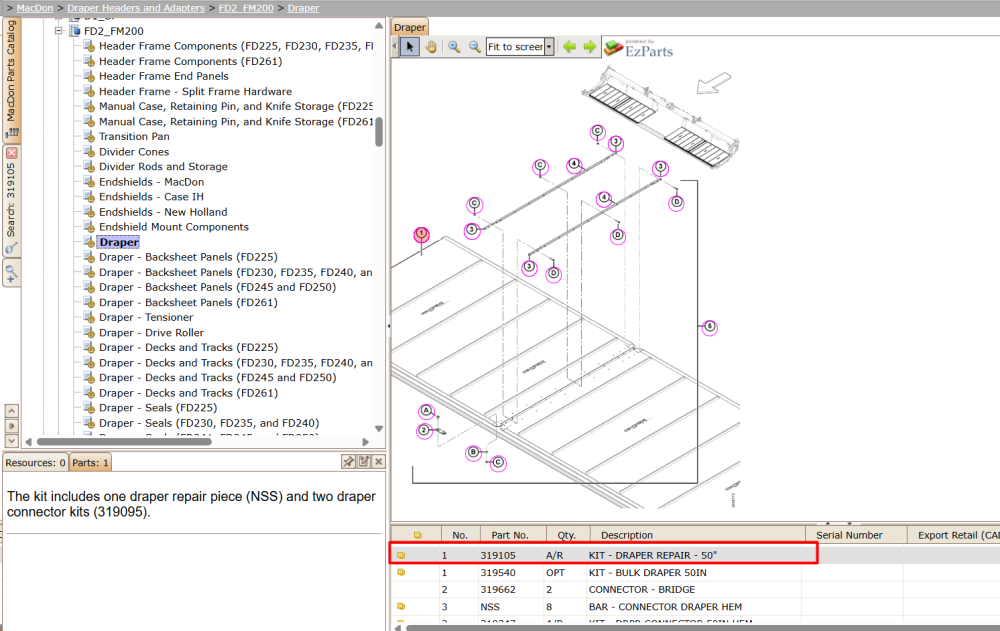The height and width of the screenshot is (631, 1000).
Task: Click the Serial Number column header
Action: coord(856,535)
